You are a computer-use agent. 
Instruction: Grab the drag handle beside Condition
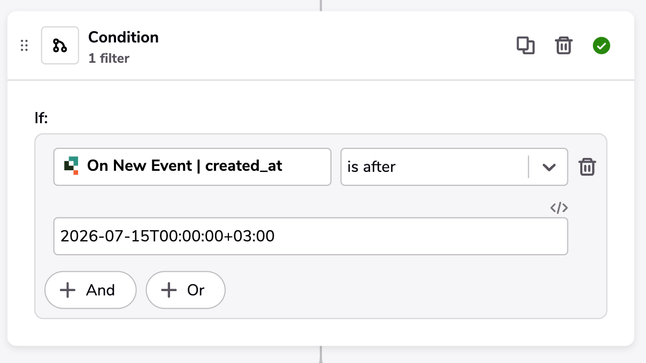click(x=24, y=45)
